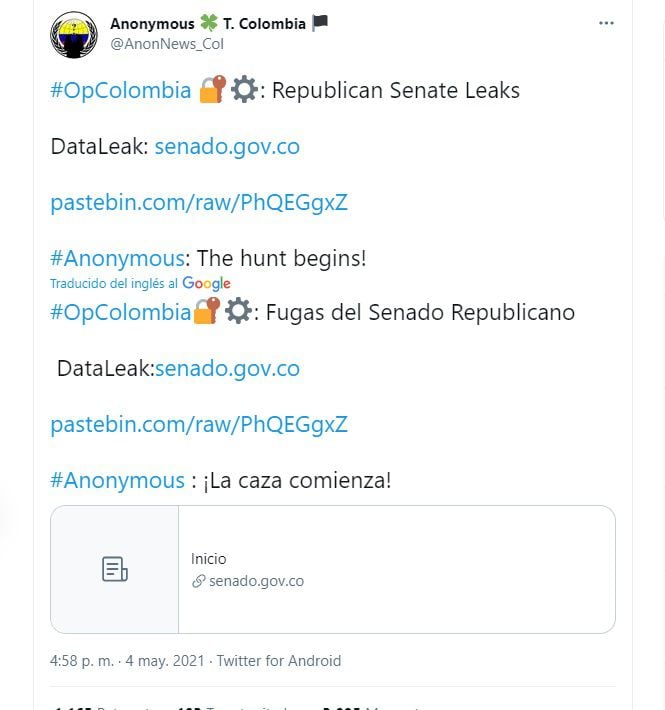Open #OpColombia hashtag beside "Republican Senate Leaks"

click(120, 90)
